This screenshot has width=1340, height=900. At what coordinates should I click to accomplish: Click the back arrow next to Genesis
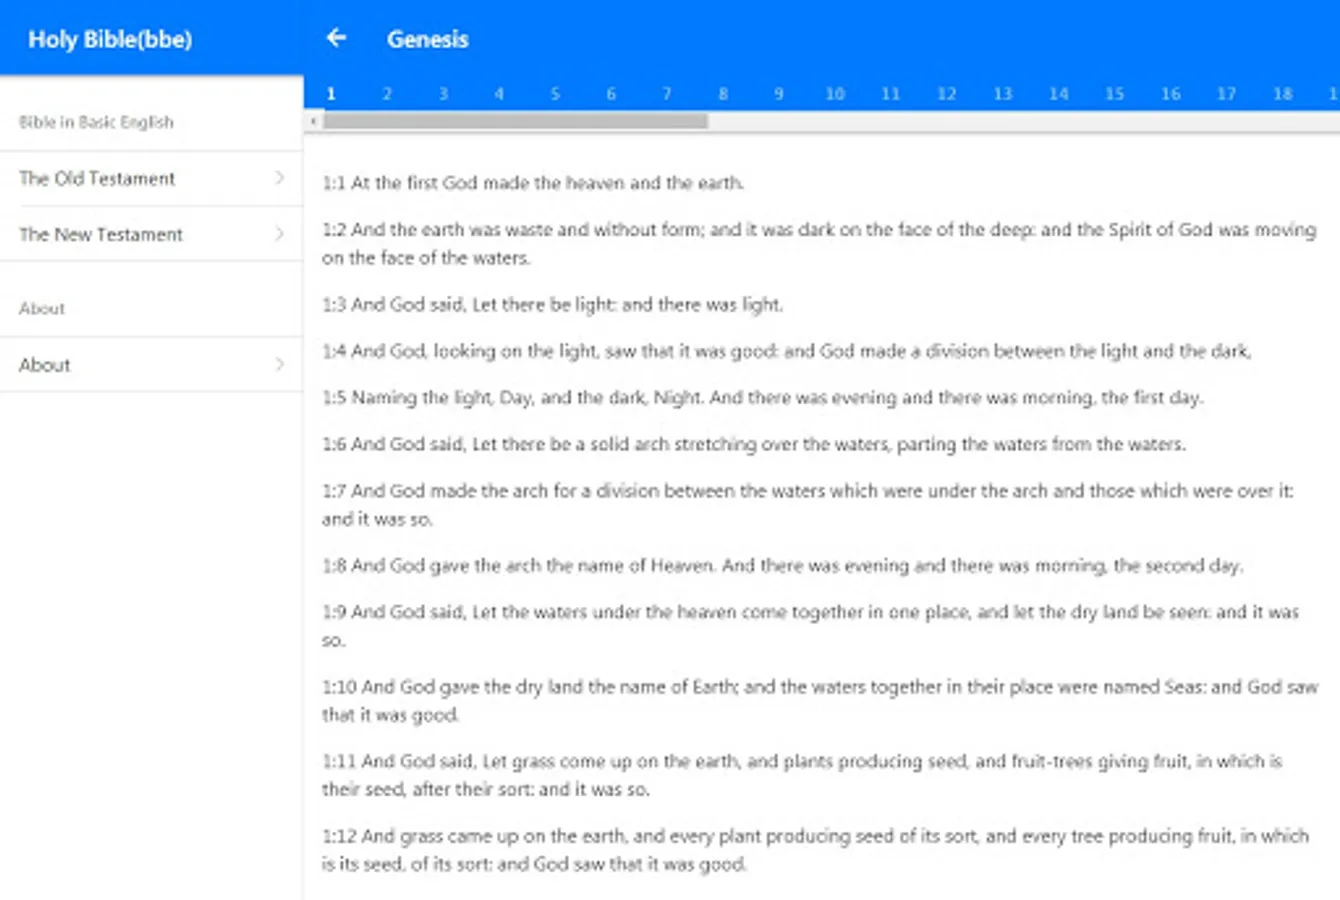pos(336,39)
